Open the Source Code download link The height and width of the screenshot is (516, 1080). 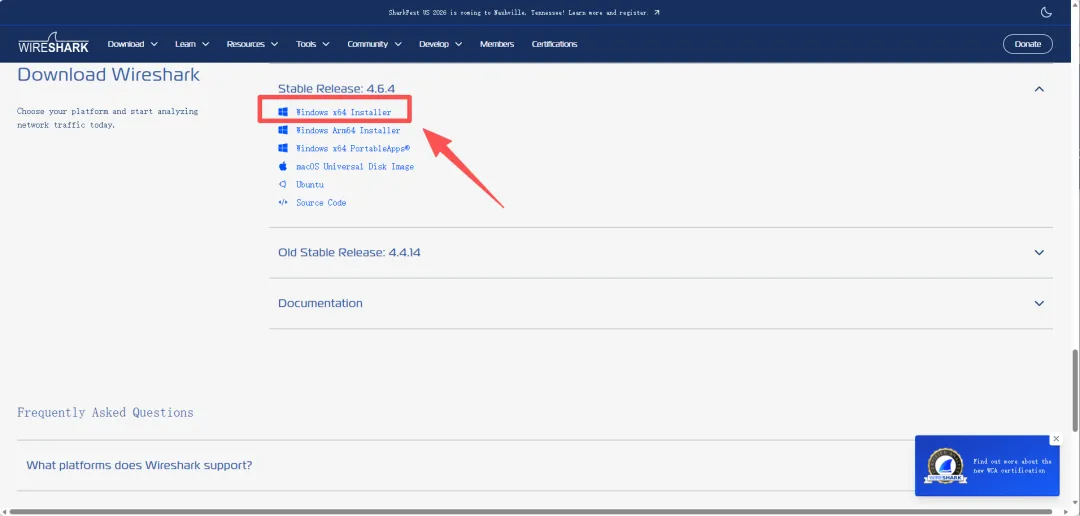321,203
